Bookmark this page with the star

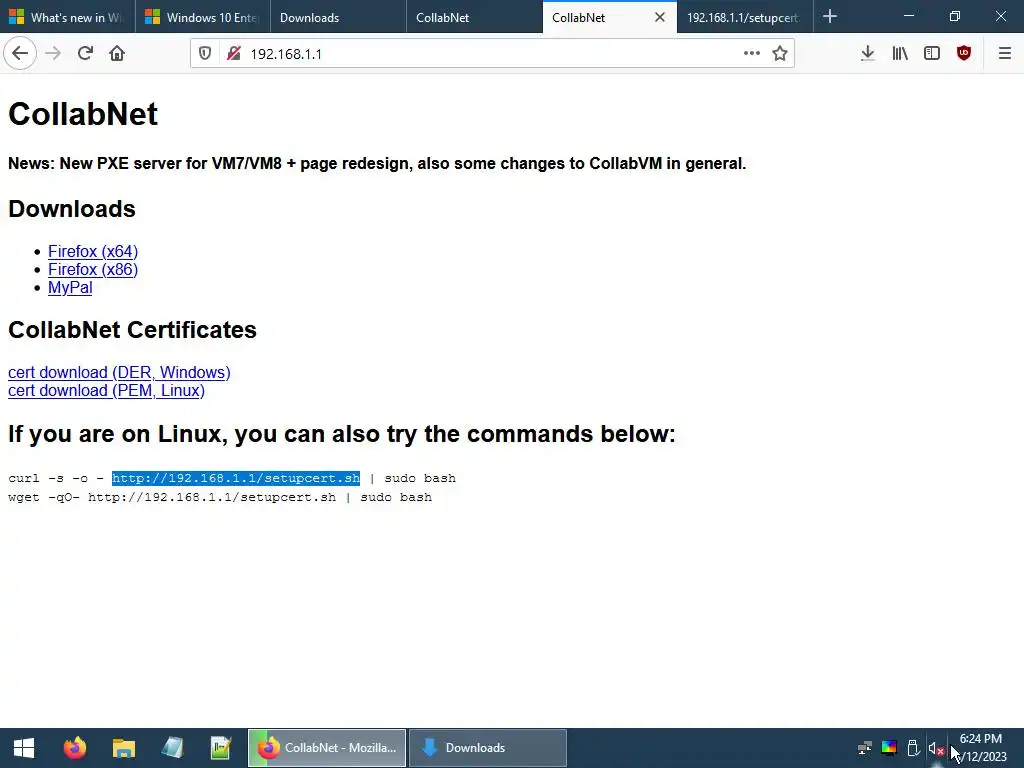(780, 54)
